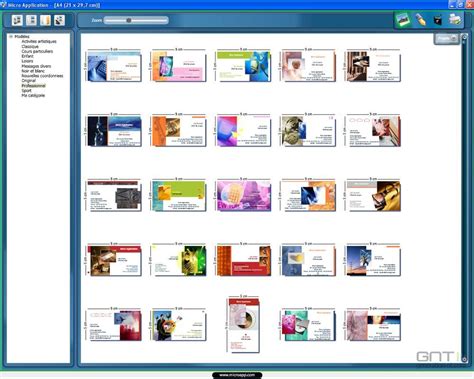Viewport: 474px width, 379px height.
Task: Choose the orange and pink card template
Action: click(x=179, y=66)
